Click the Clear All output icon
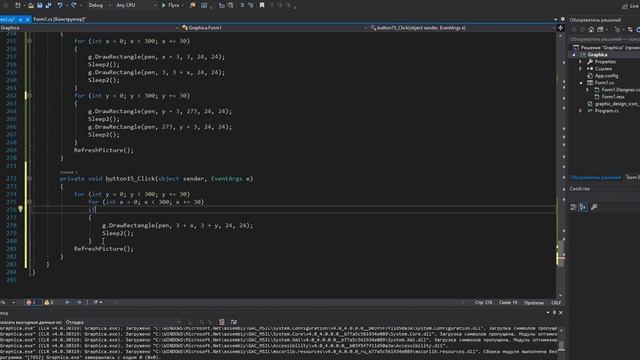 (222, 322)
